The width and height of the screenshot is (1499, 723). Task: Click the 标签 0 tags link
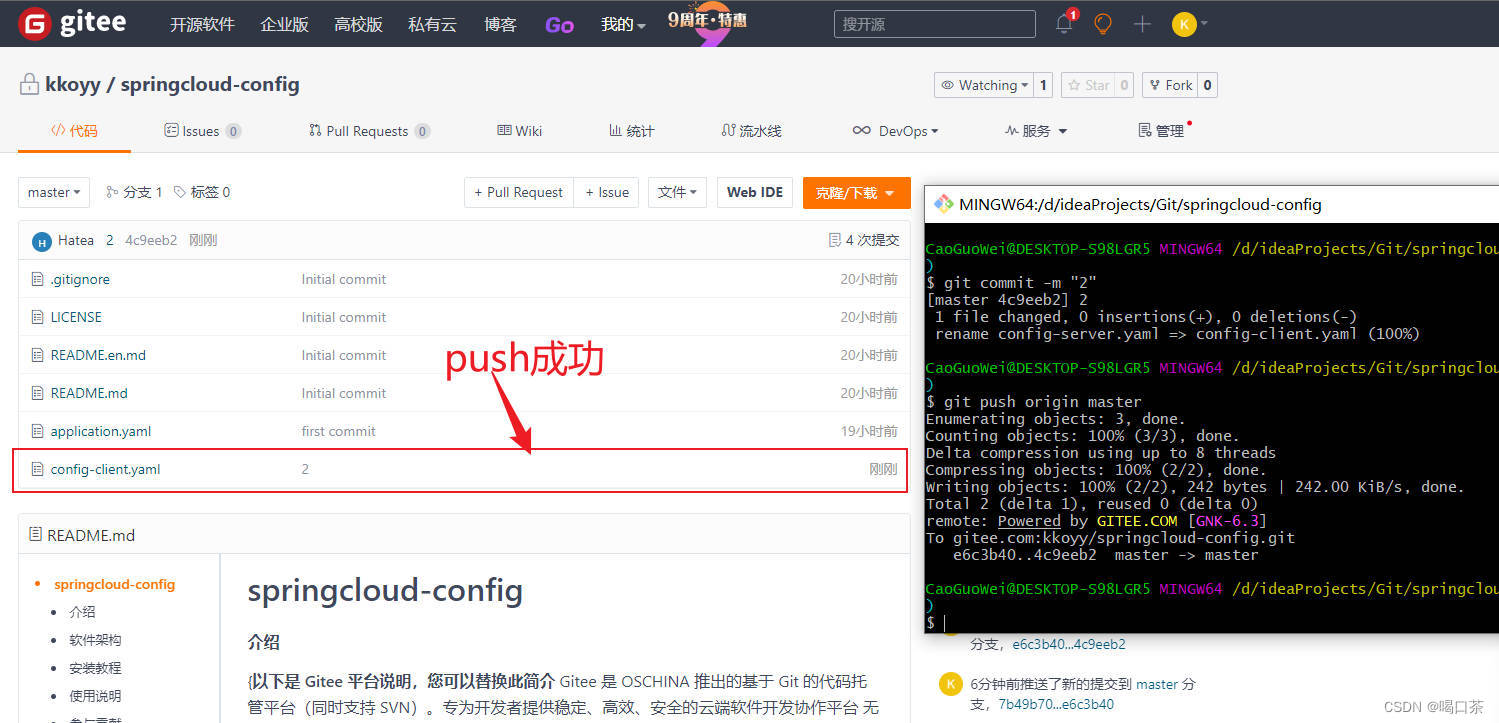[x=202, y=192]
